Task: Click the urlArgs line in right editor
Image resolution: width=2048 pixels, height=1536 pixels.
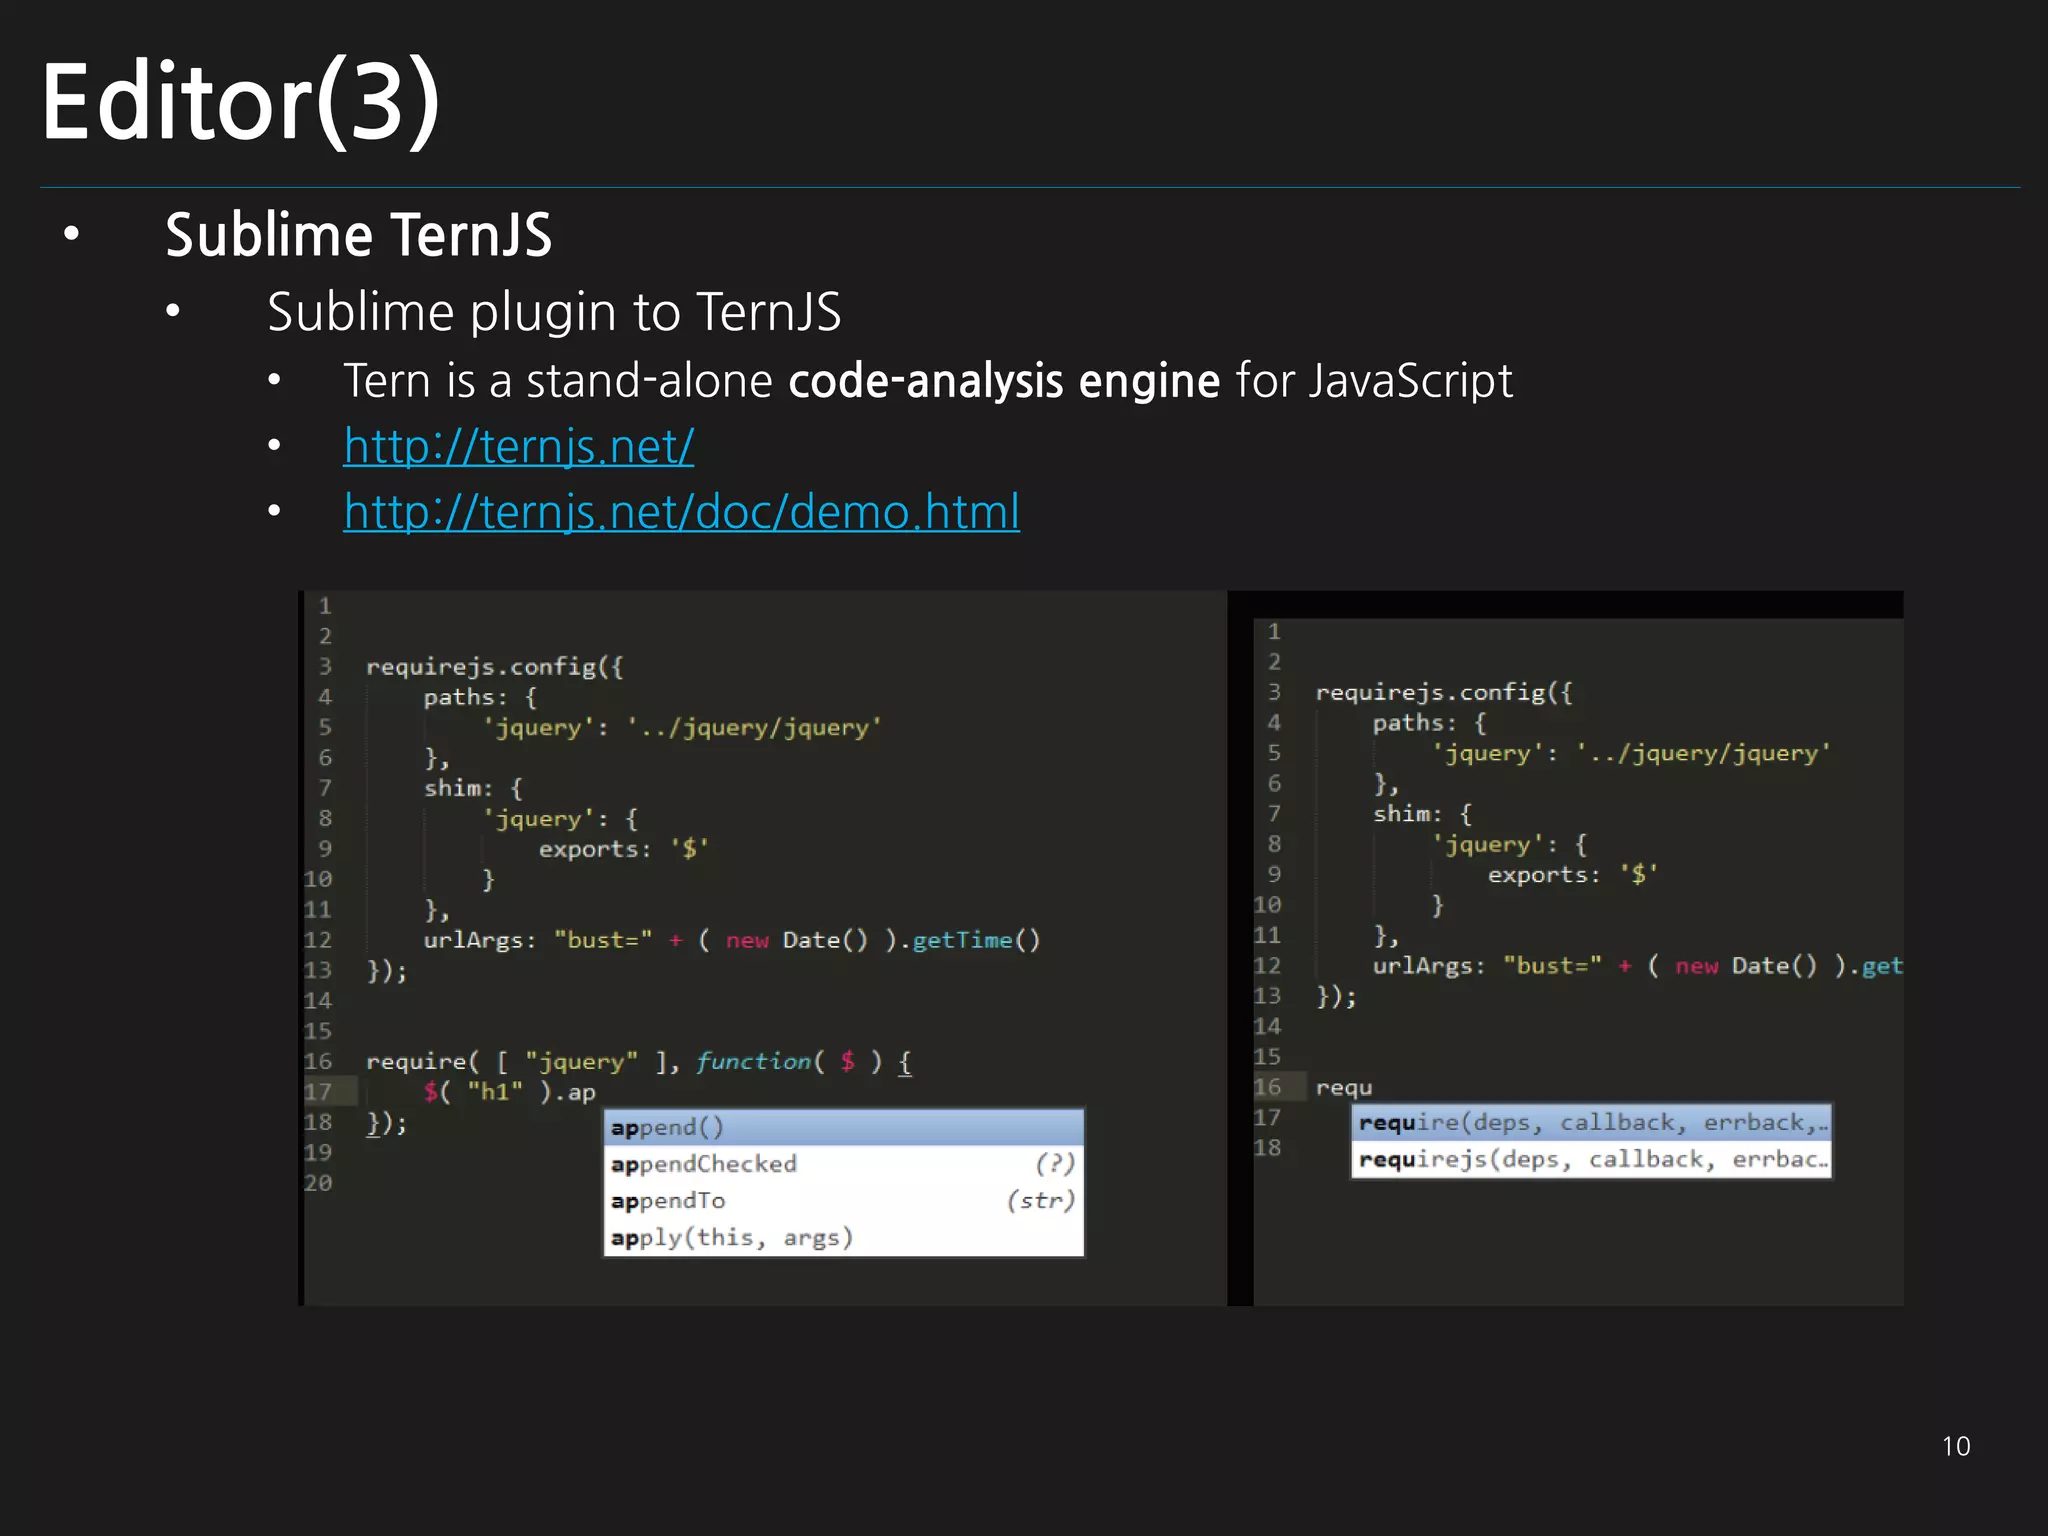Action: [x=1637, y=966]
